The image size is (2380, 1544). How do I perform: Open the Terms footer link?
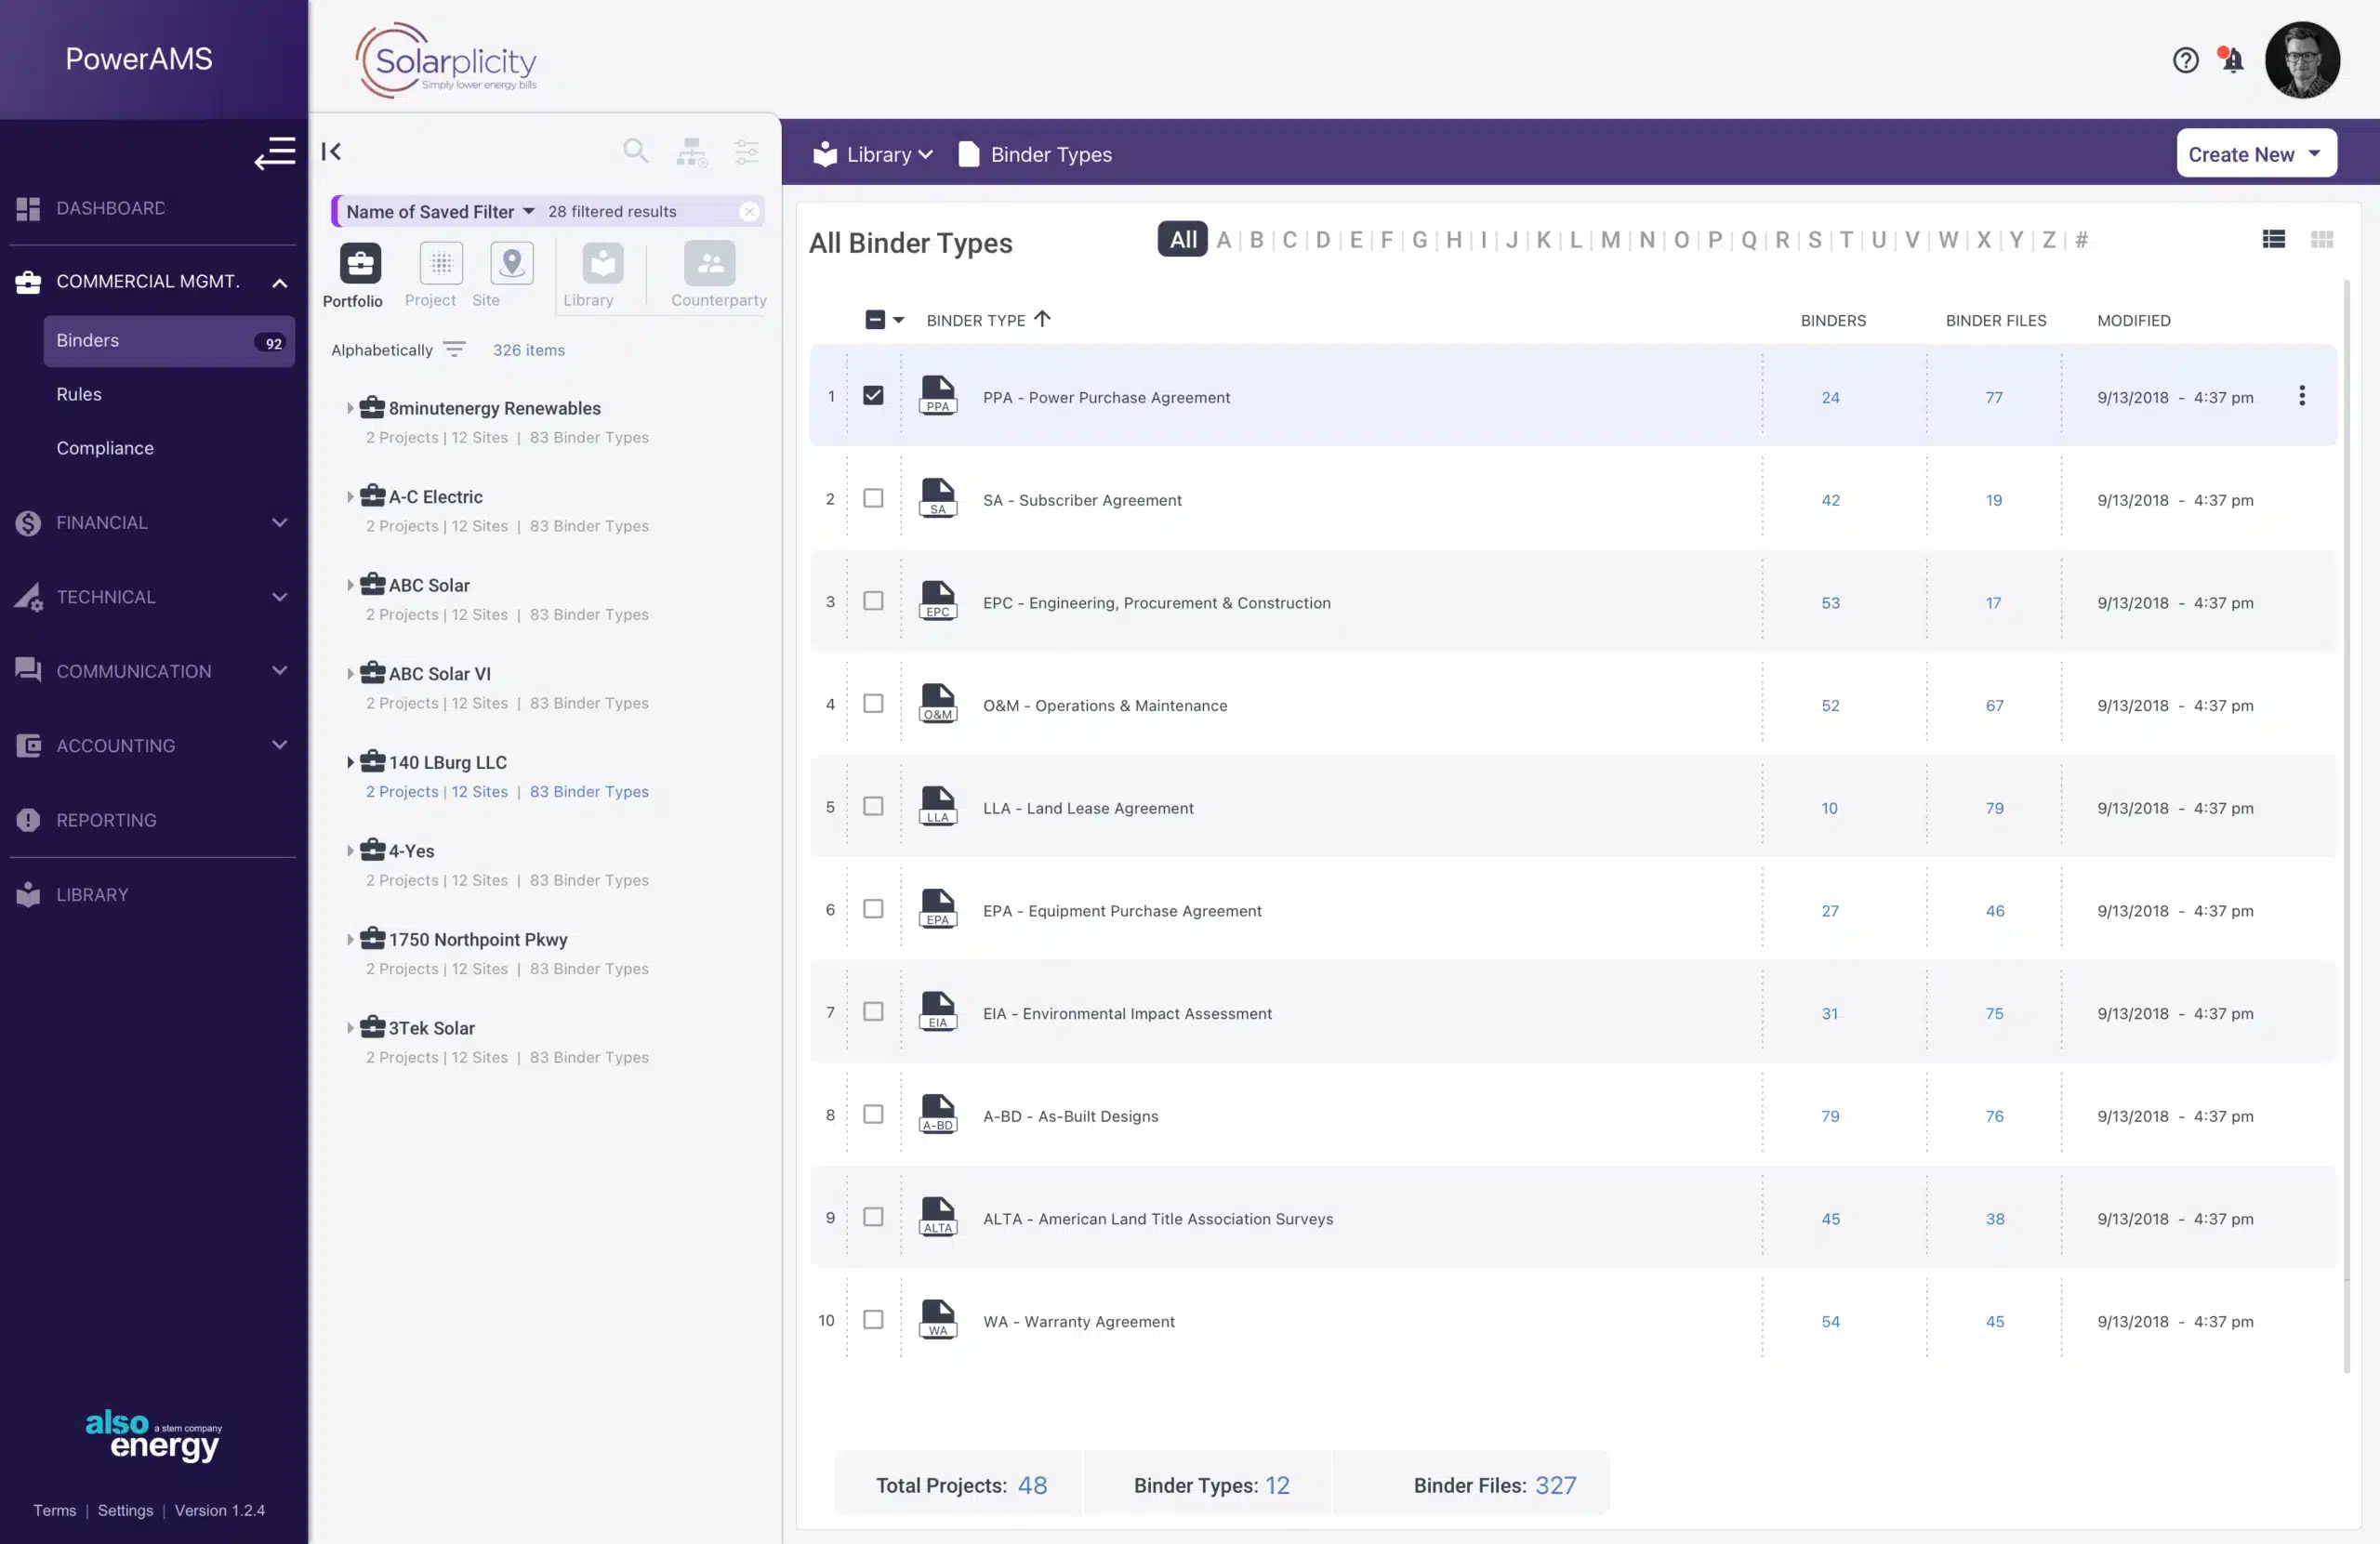point(54,1509)
